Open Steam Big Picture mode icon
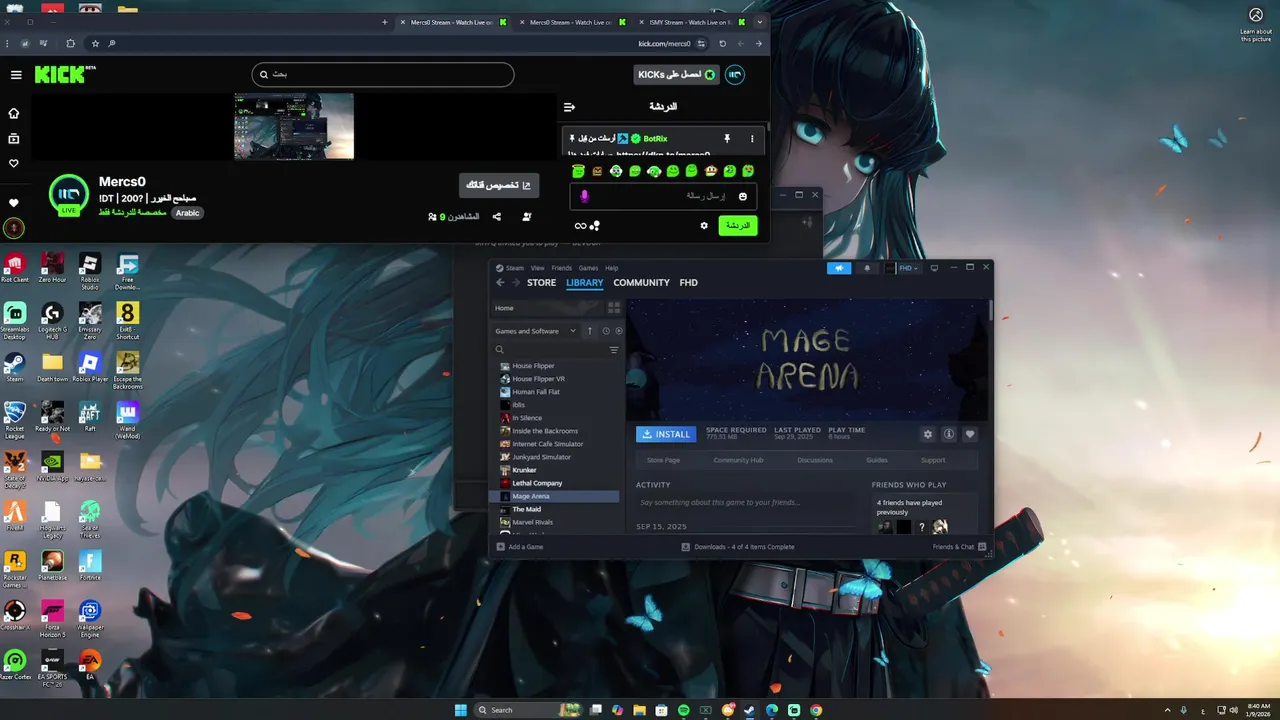Screen dimensions: 1280x720 coord(934,268)
